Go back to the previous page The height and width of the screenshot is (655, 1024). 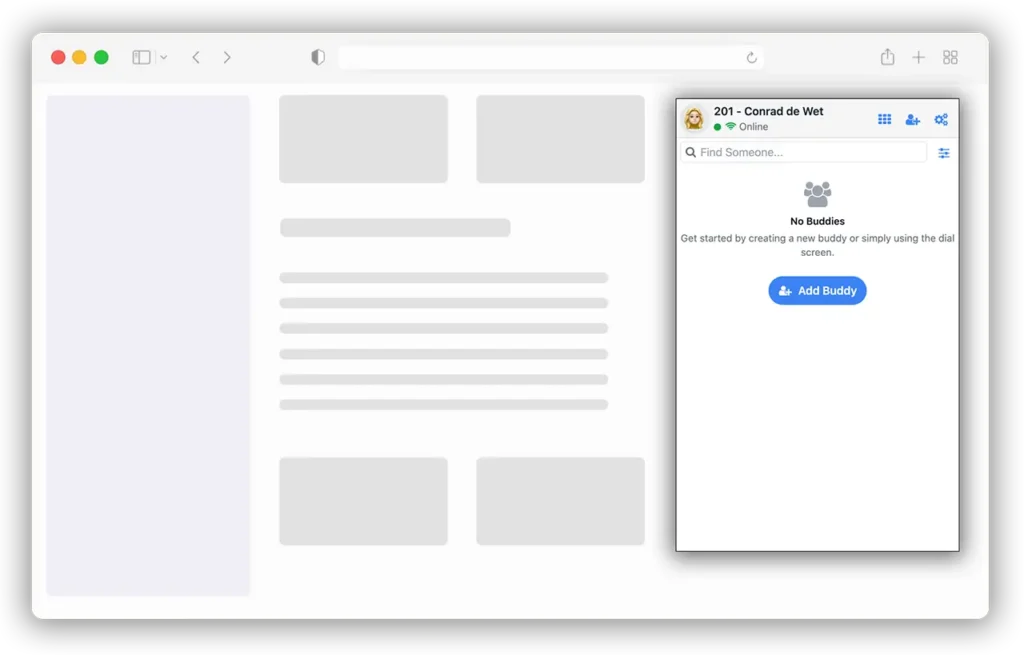click(x=196, y=57)
